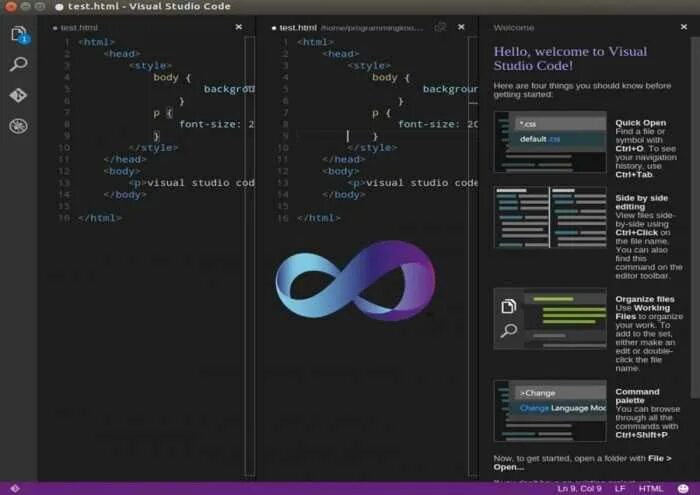Viewport: 700px width, 495px height.
Task: Click </style> on line 10 in middle editor
Action: tap(372, 148)
